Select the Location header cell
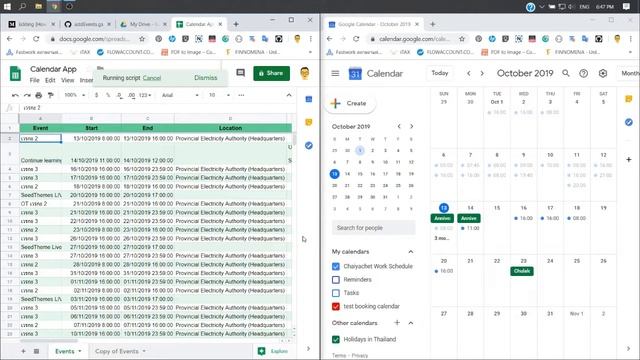 tap(230, 128)
